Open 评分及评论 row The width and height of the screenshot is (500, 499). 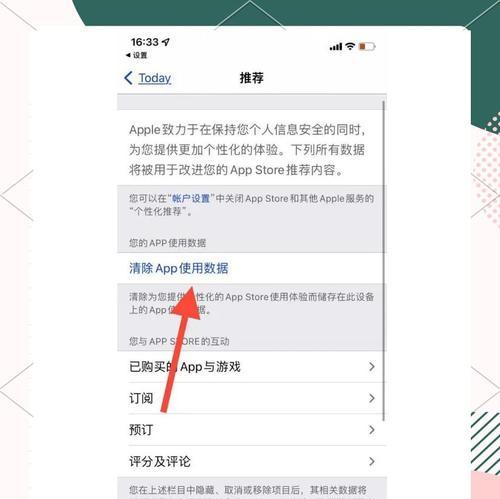click(x=252, y=462)
